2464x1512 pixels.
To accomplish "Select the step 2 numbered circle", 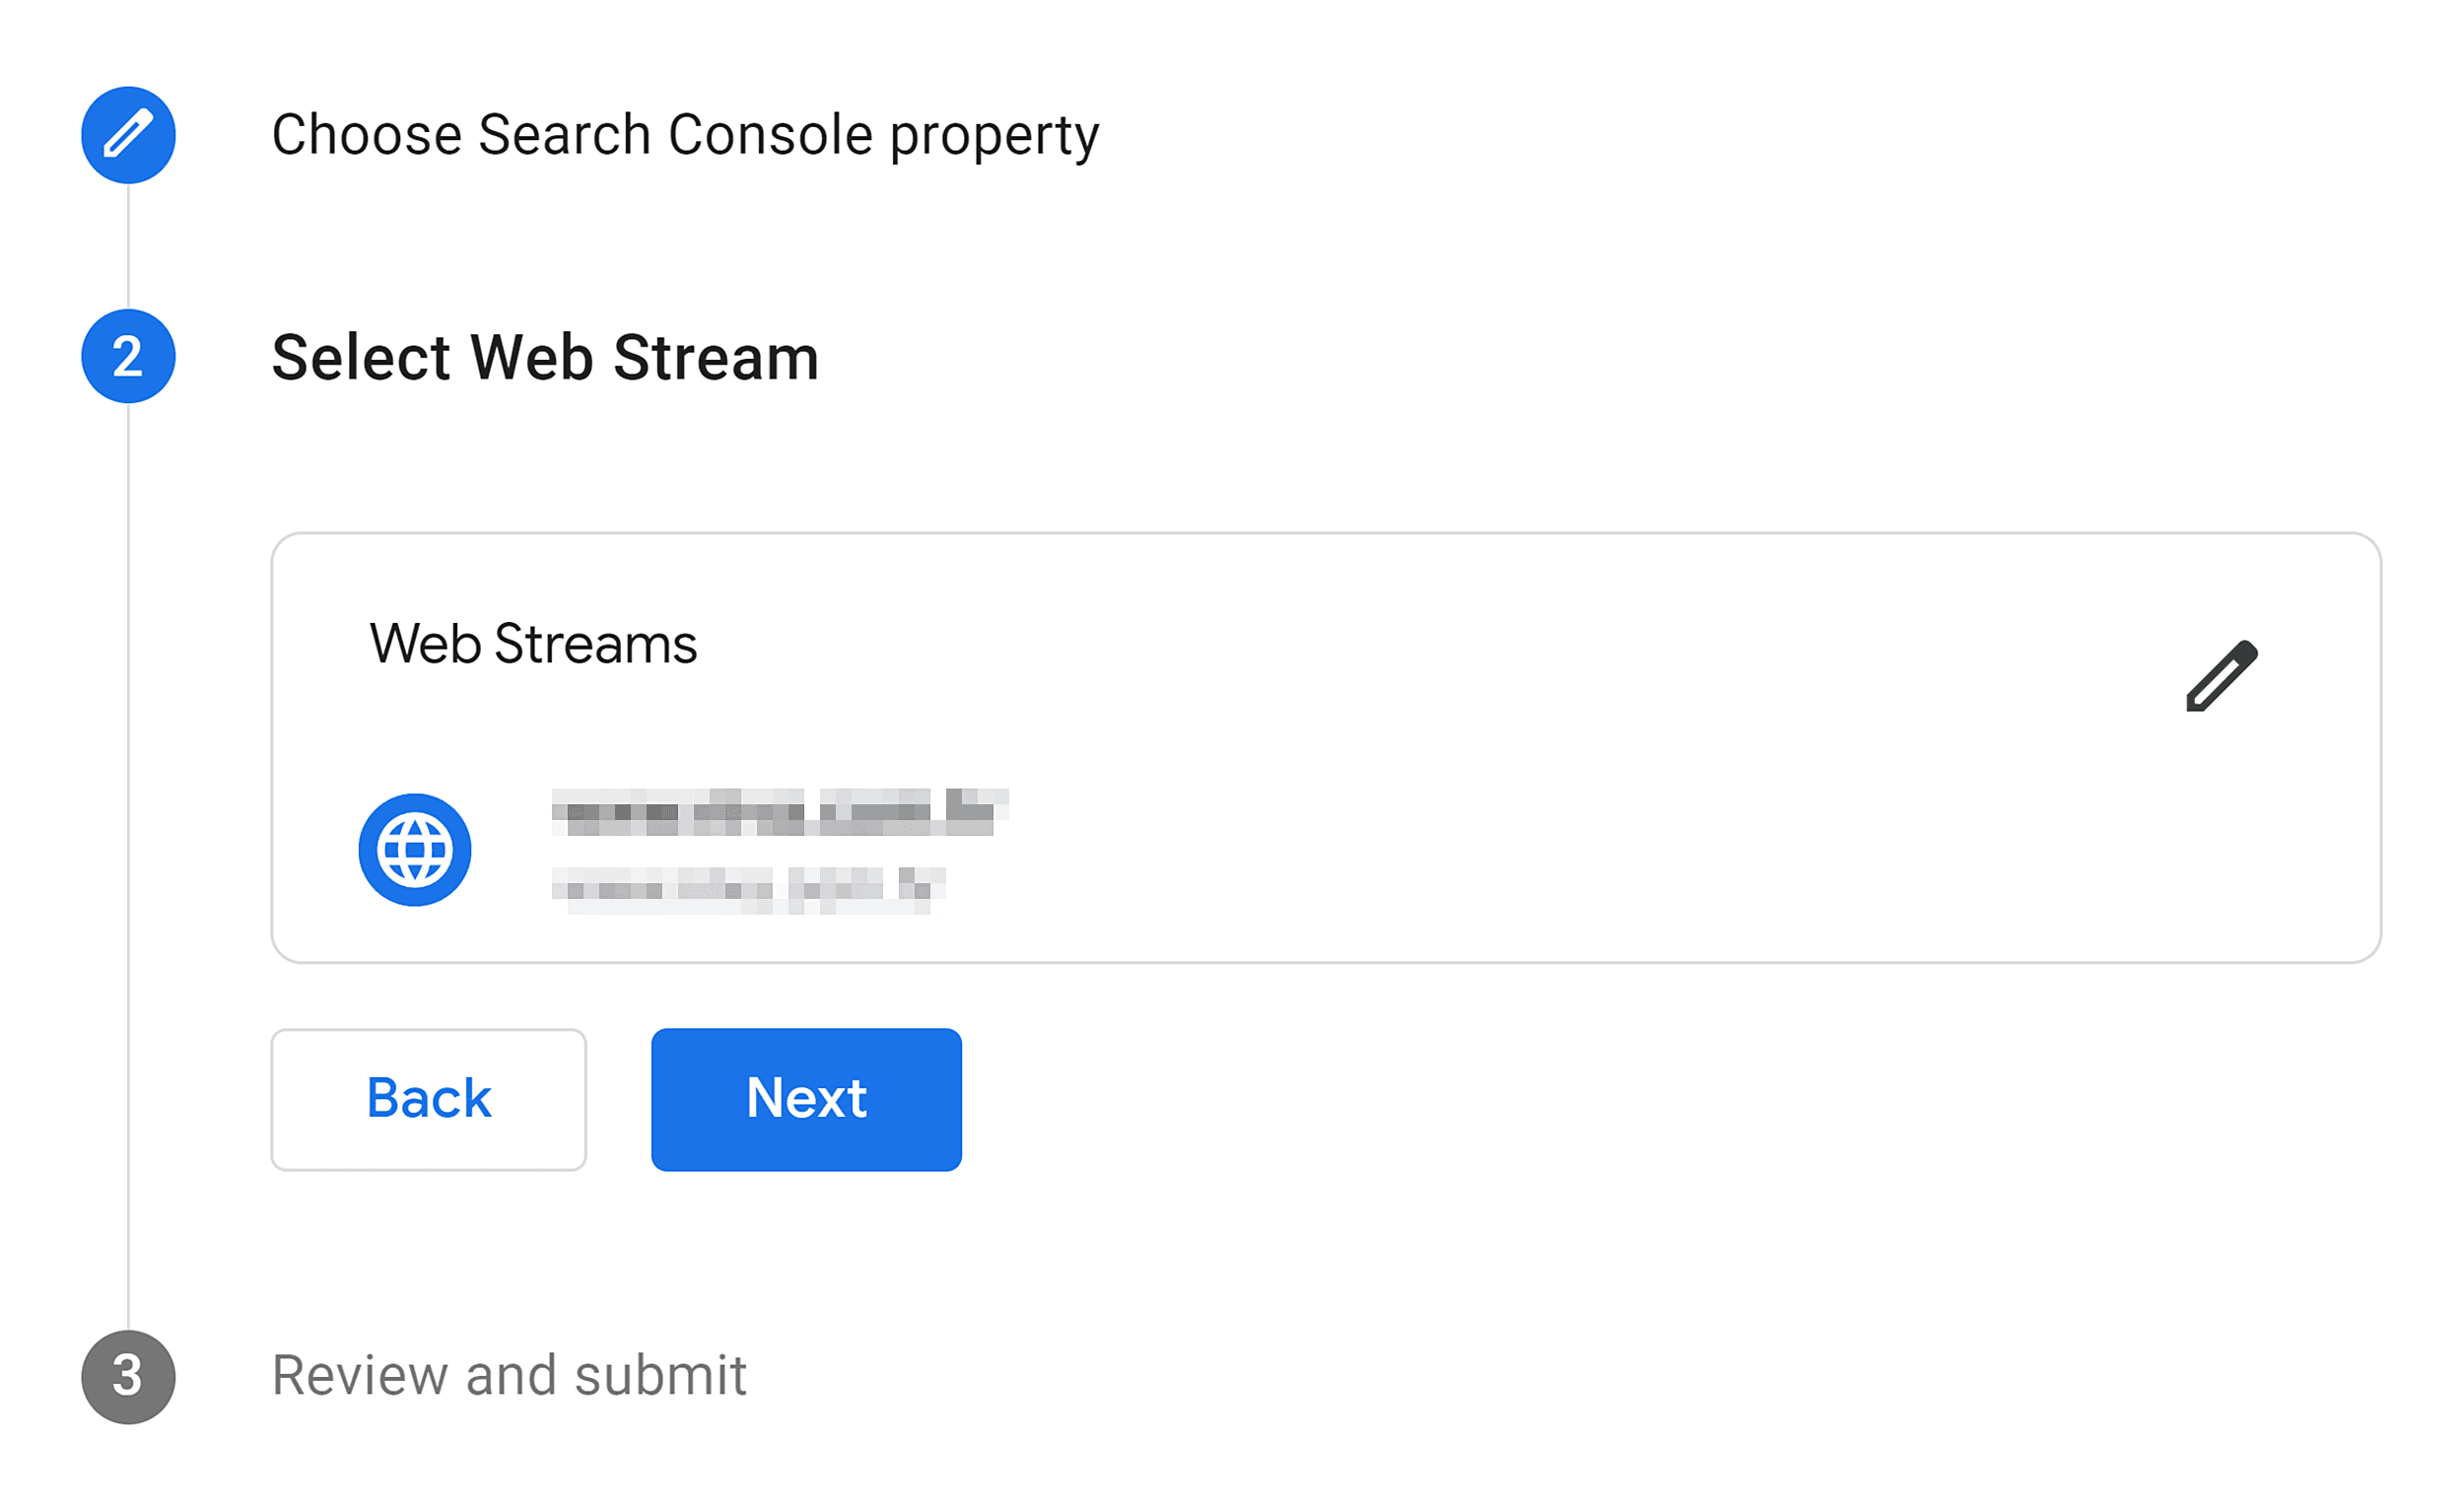I will click(128, 356).
